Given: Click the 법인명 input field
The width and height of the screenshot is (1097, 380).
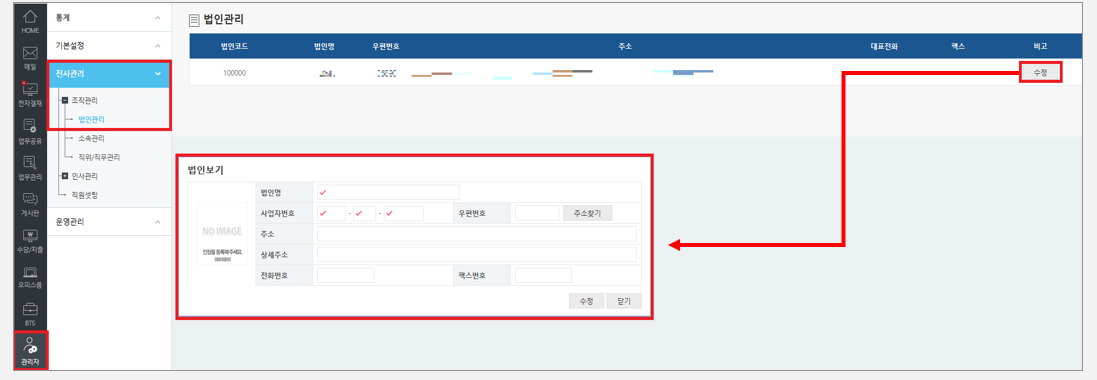Looking at the screenshot, I should click(388, 192).
